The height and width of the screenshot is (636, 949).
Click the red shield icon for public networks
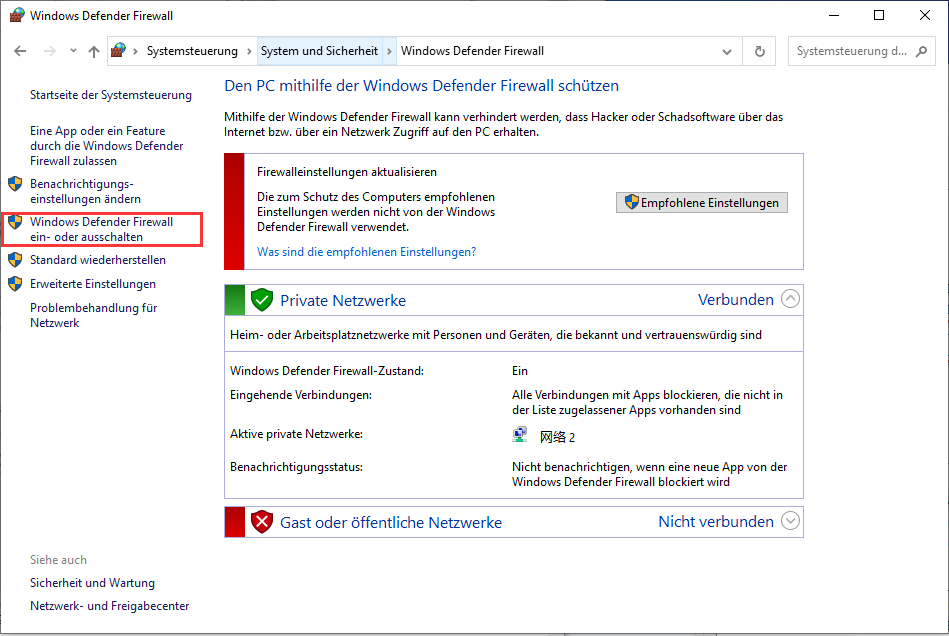click(261, 522)
